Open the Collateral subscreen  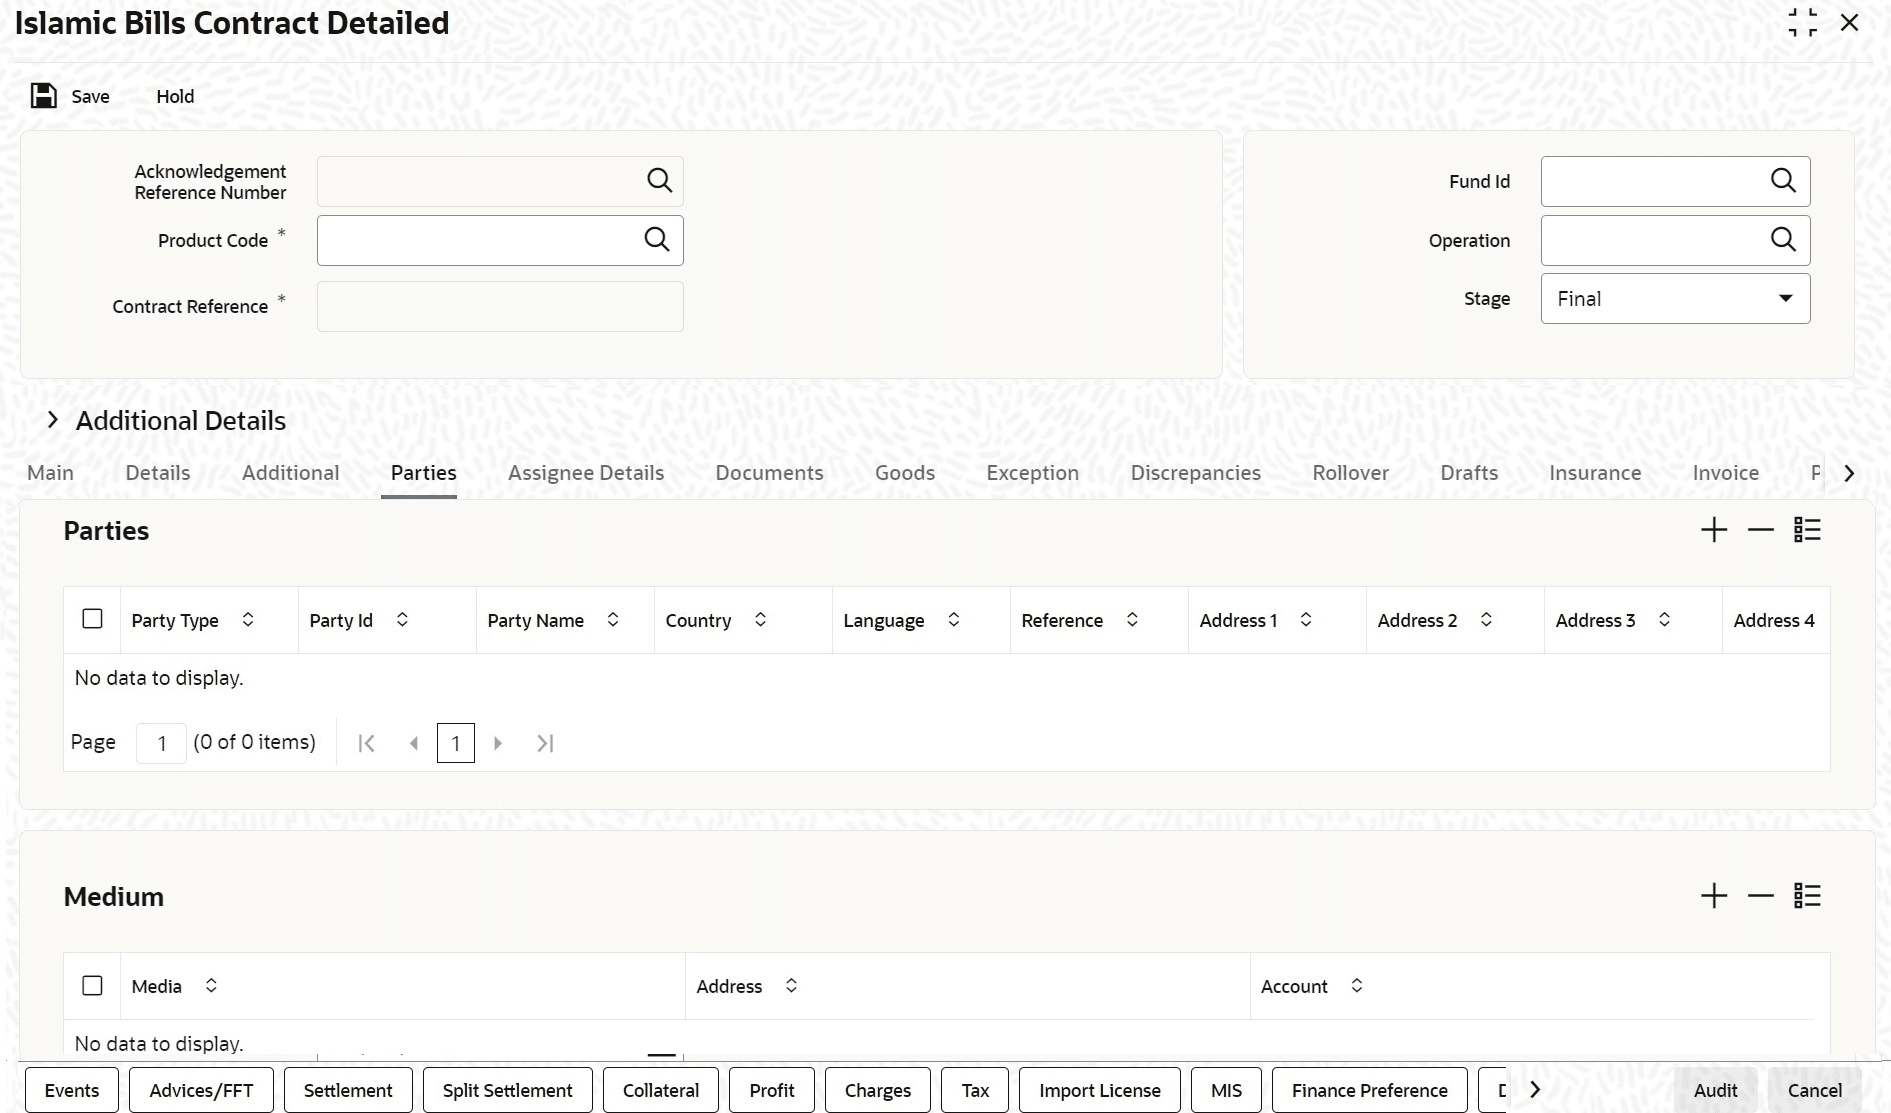(x=661, y=1090)
